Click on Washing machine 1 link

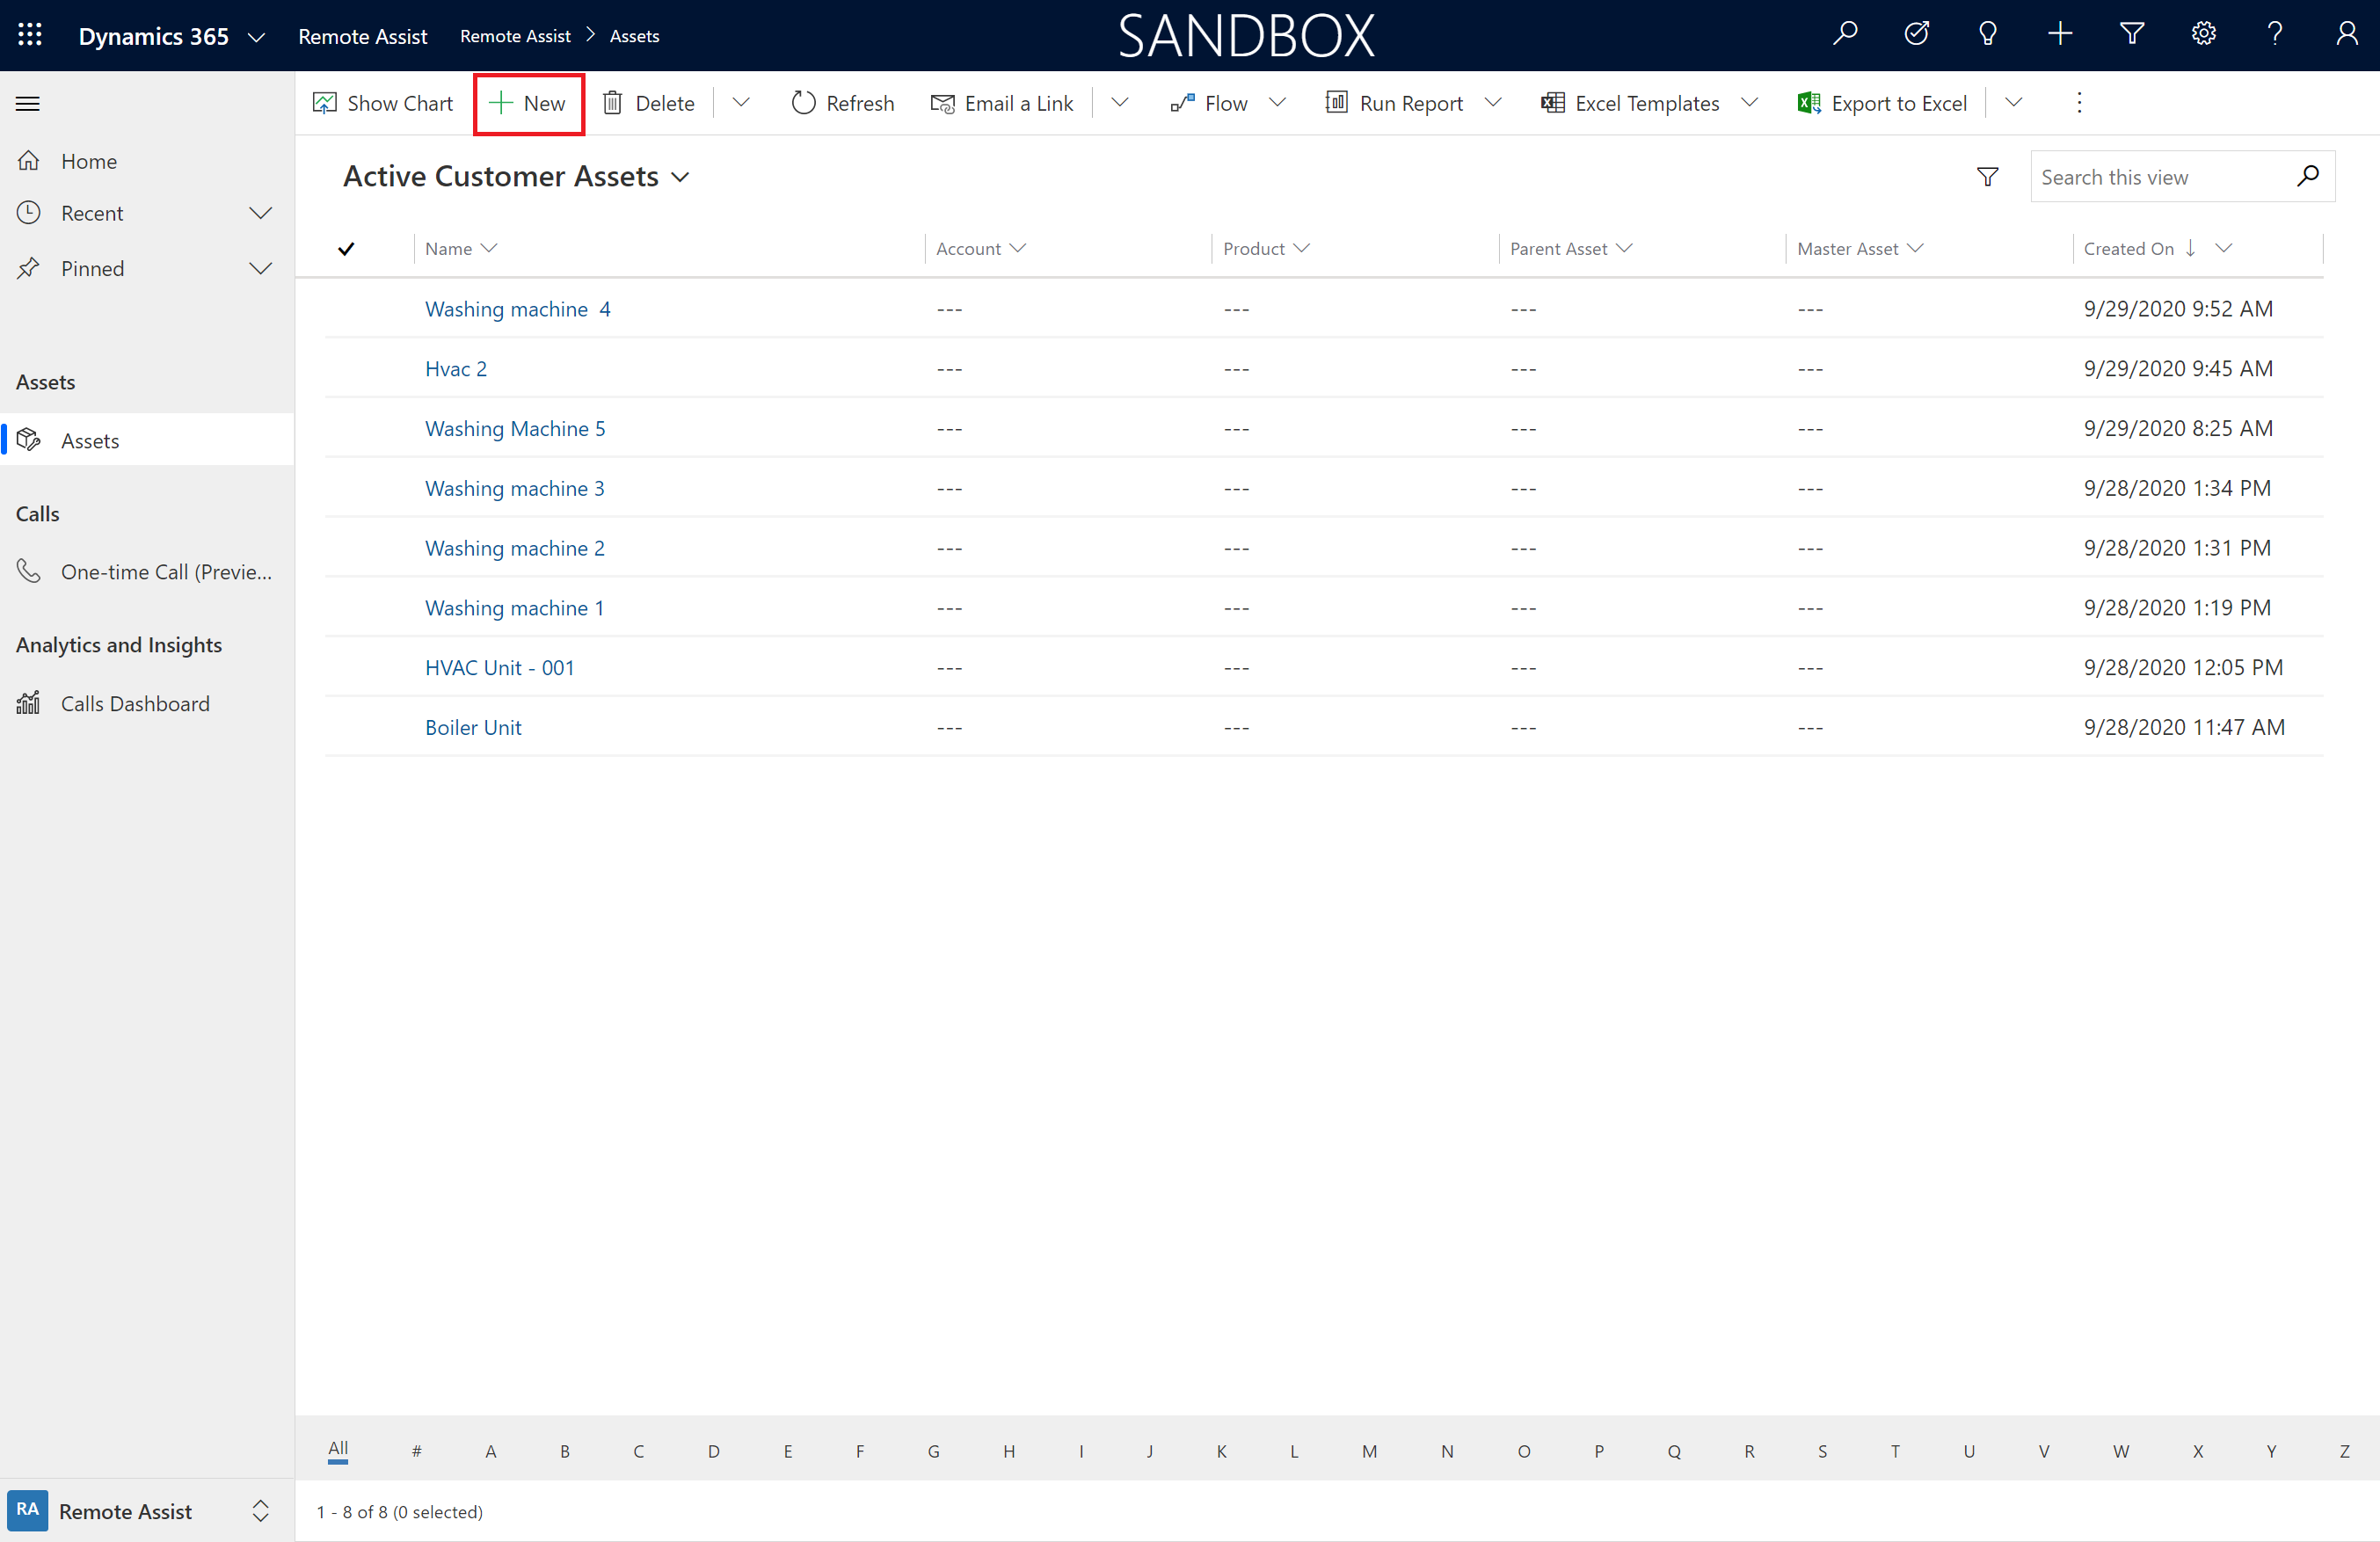(515, 606)
